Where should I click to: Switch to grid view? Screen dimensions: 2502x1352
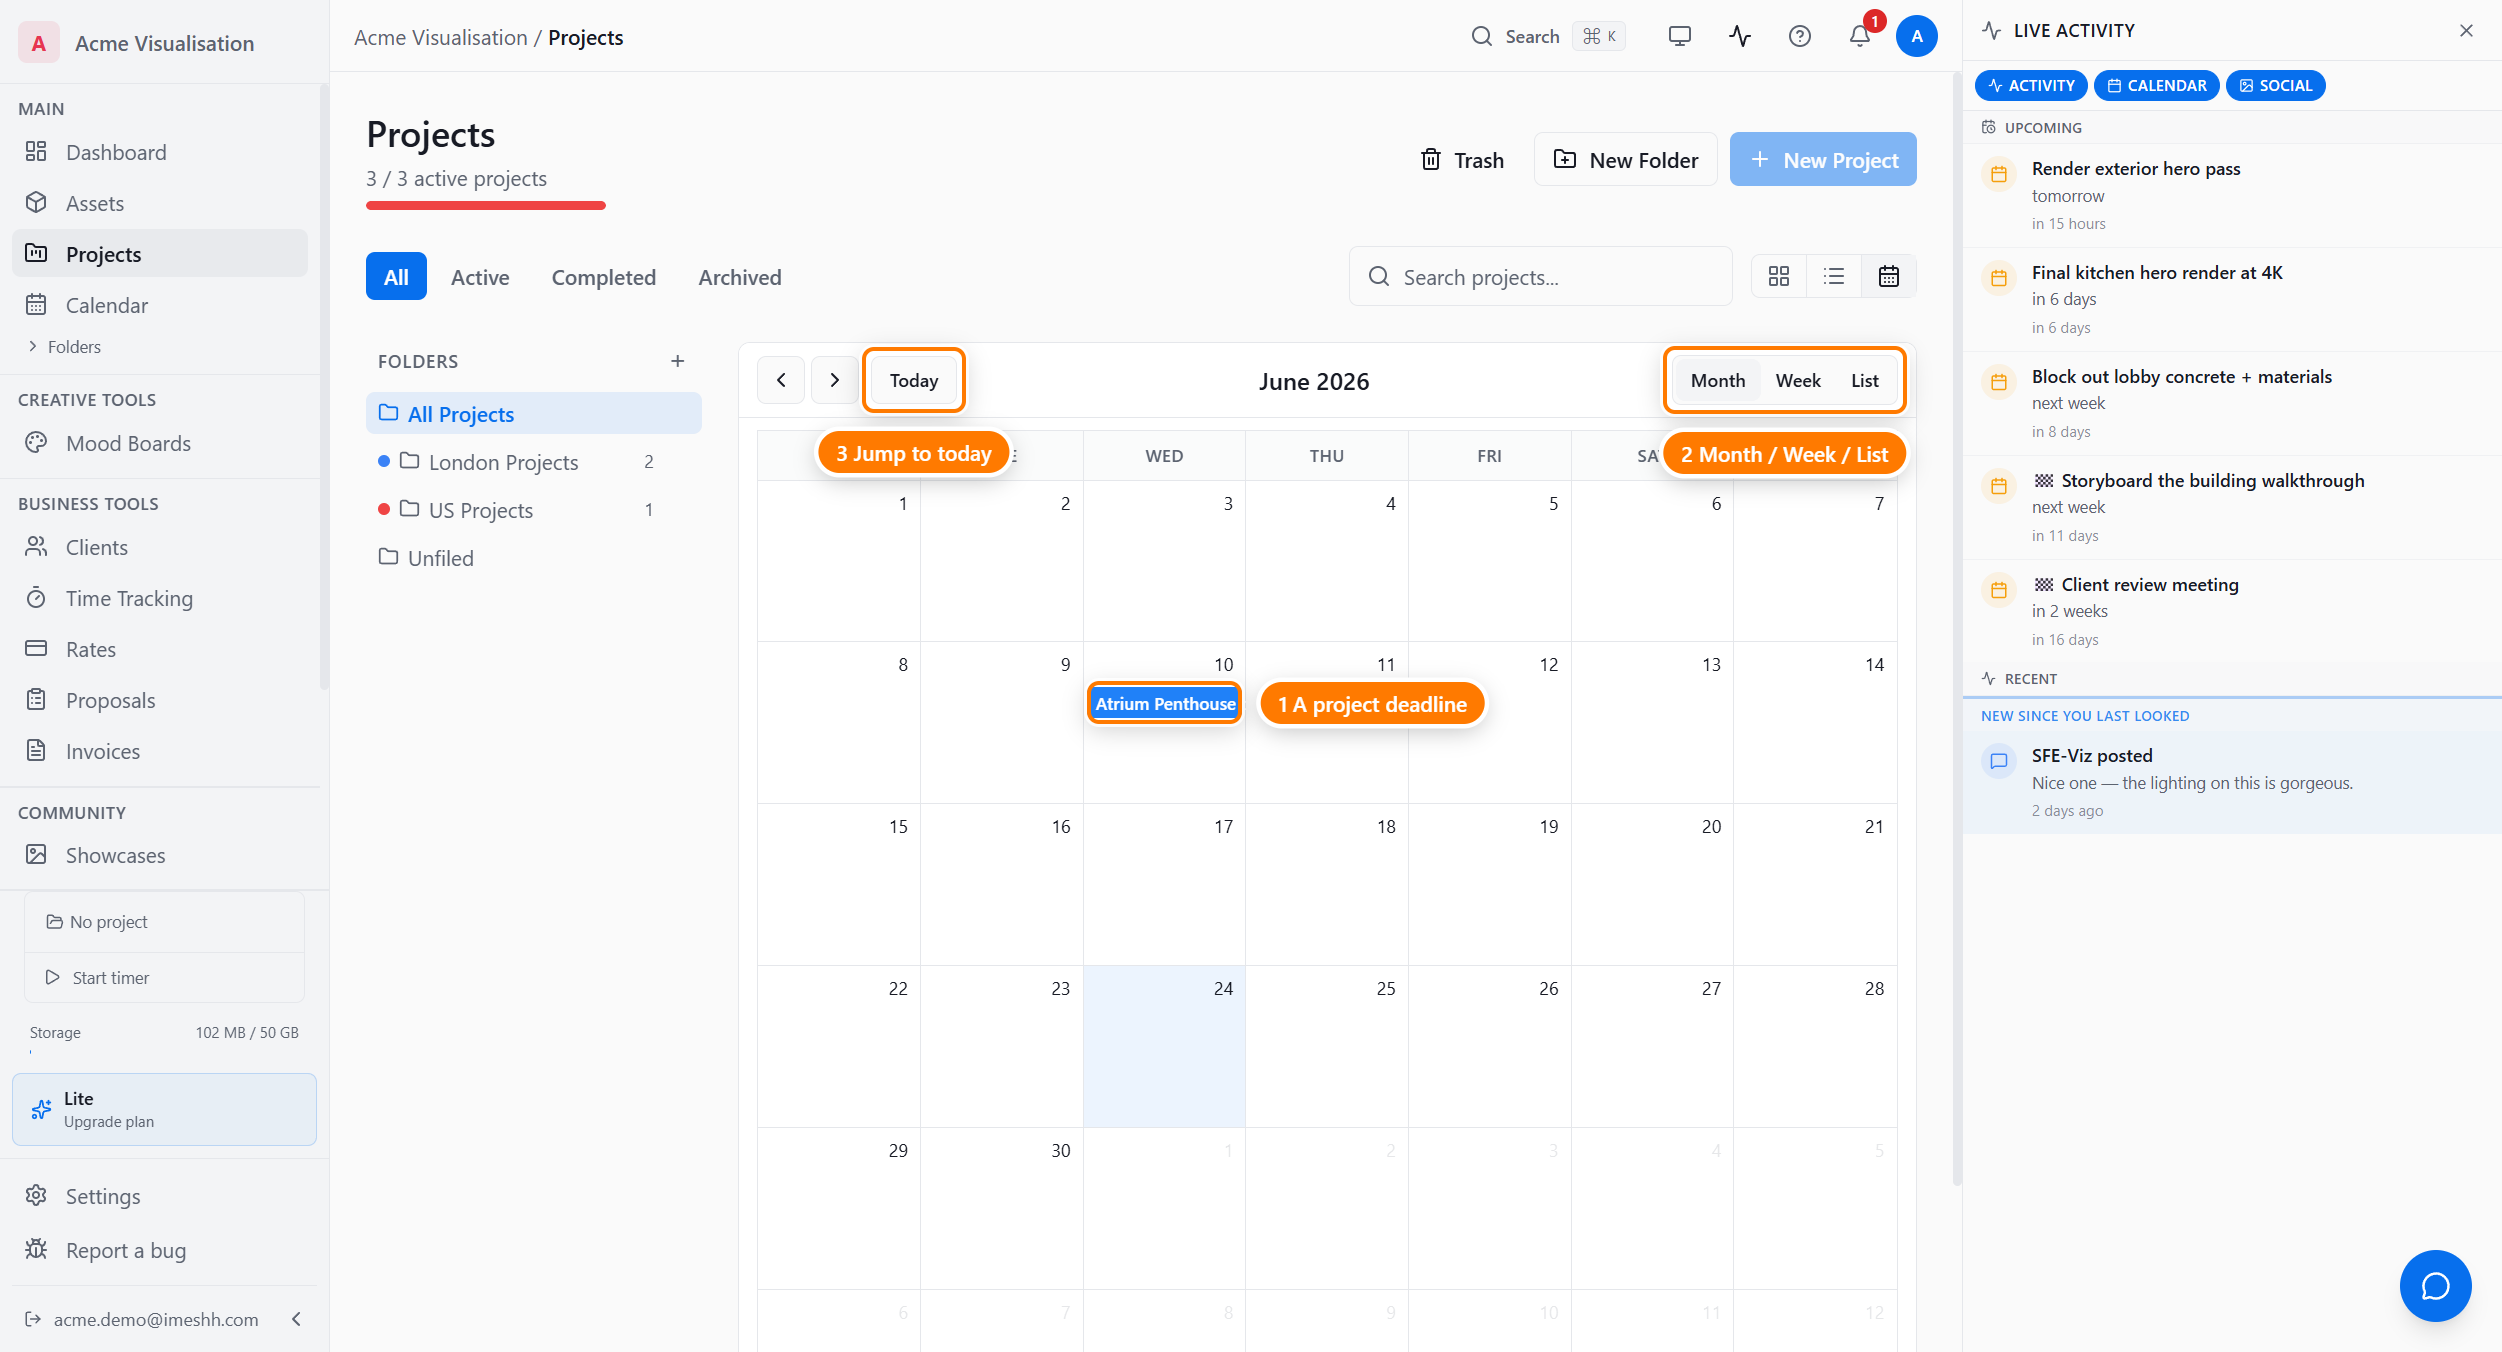pyautogui.click(x=1779, y=276)
